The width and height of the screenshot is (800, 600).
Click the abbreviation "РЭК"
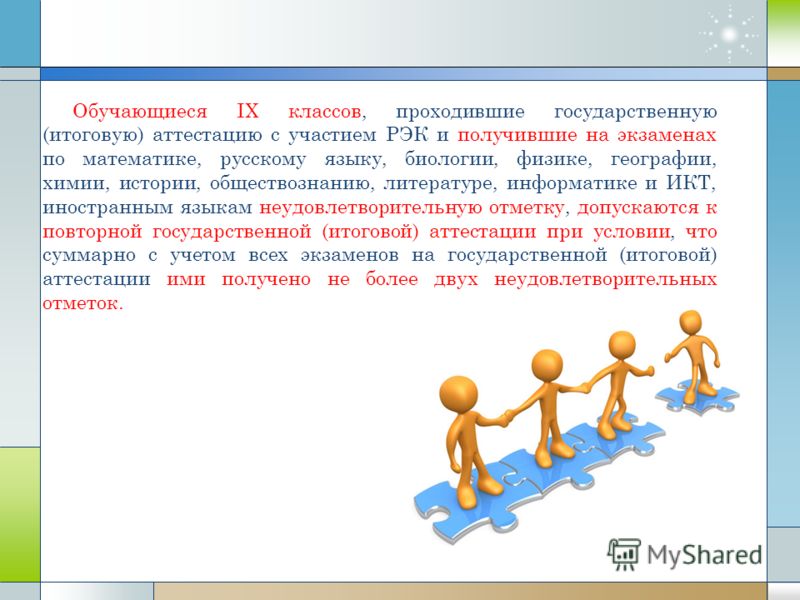click(x=408, y=135)
